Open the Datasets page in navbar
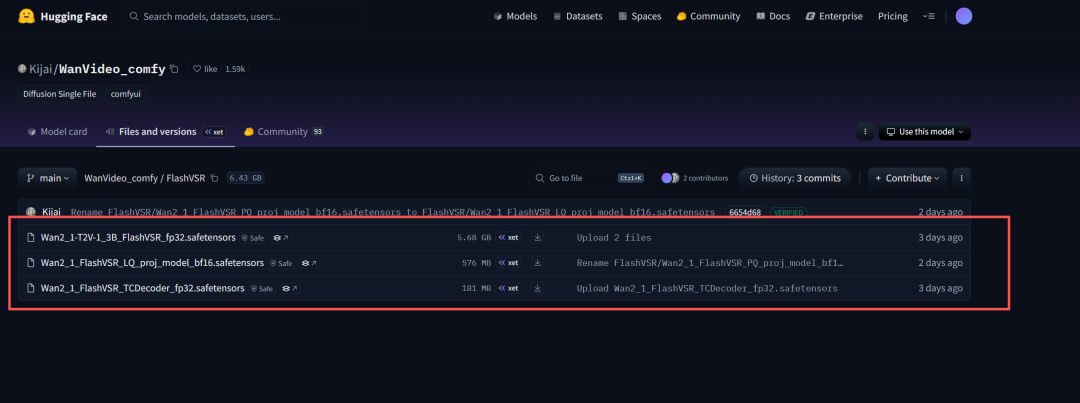 (577, 16)
